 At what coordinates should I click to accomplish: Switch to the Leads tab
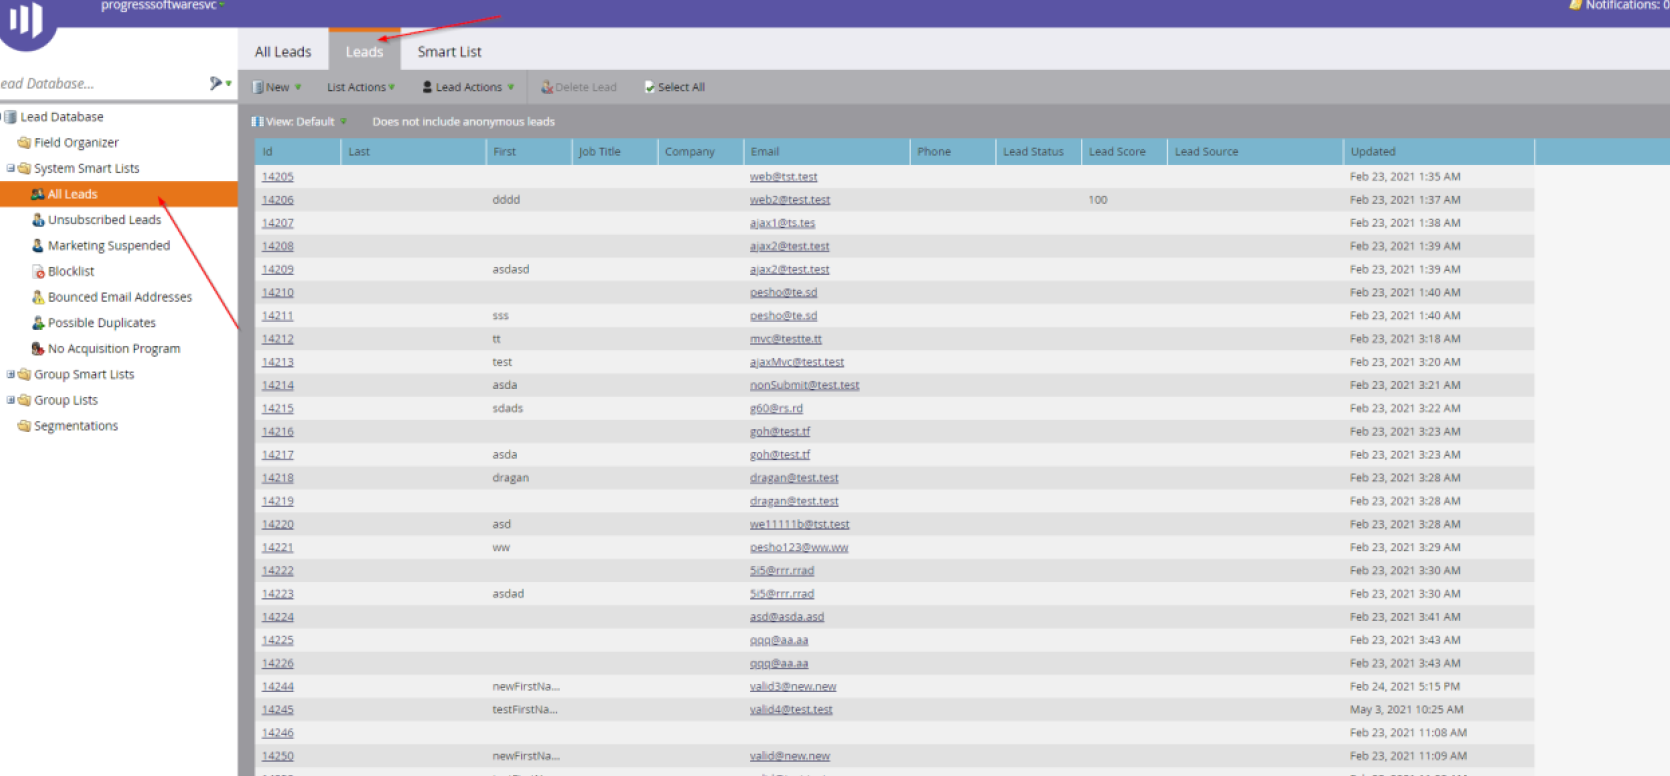tap(364, 51)
